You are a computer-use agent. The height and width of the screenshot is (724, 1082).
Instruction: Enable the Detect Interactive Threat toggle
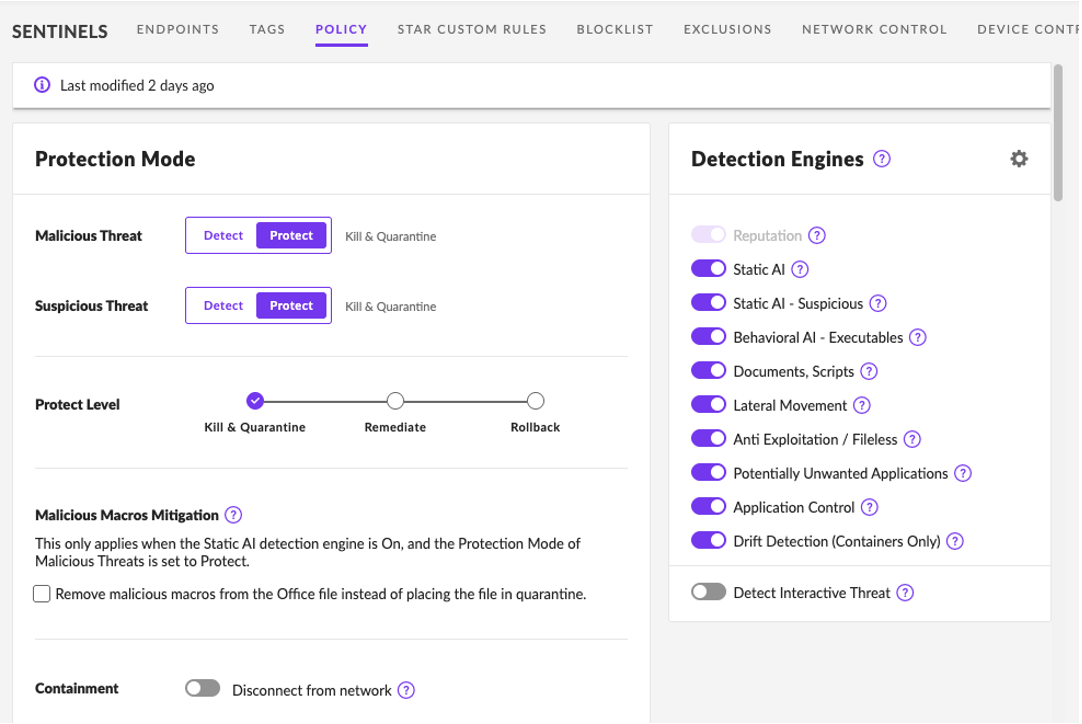(708, 593)
